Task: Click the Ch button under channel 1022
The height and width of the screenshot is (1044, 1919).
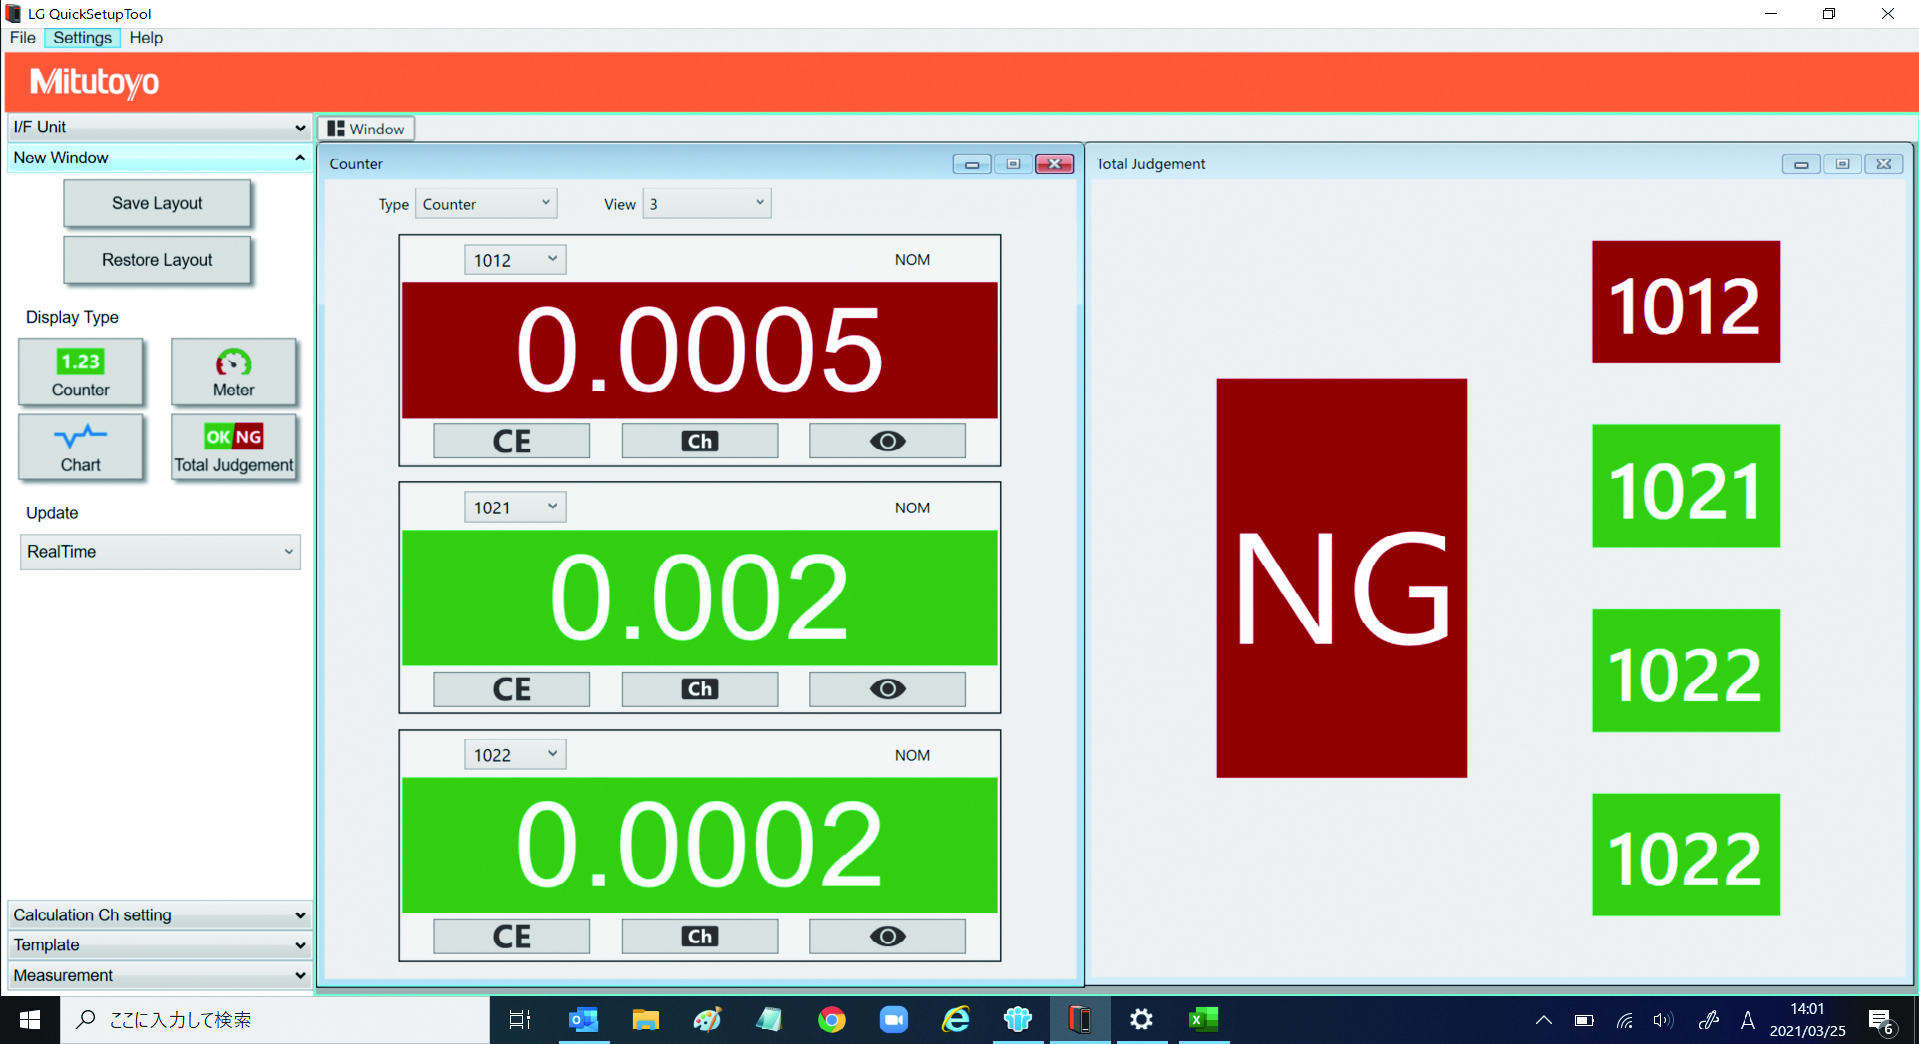Action: [x=699, y=936]
